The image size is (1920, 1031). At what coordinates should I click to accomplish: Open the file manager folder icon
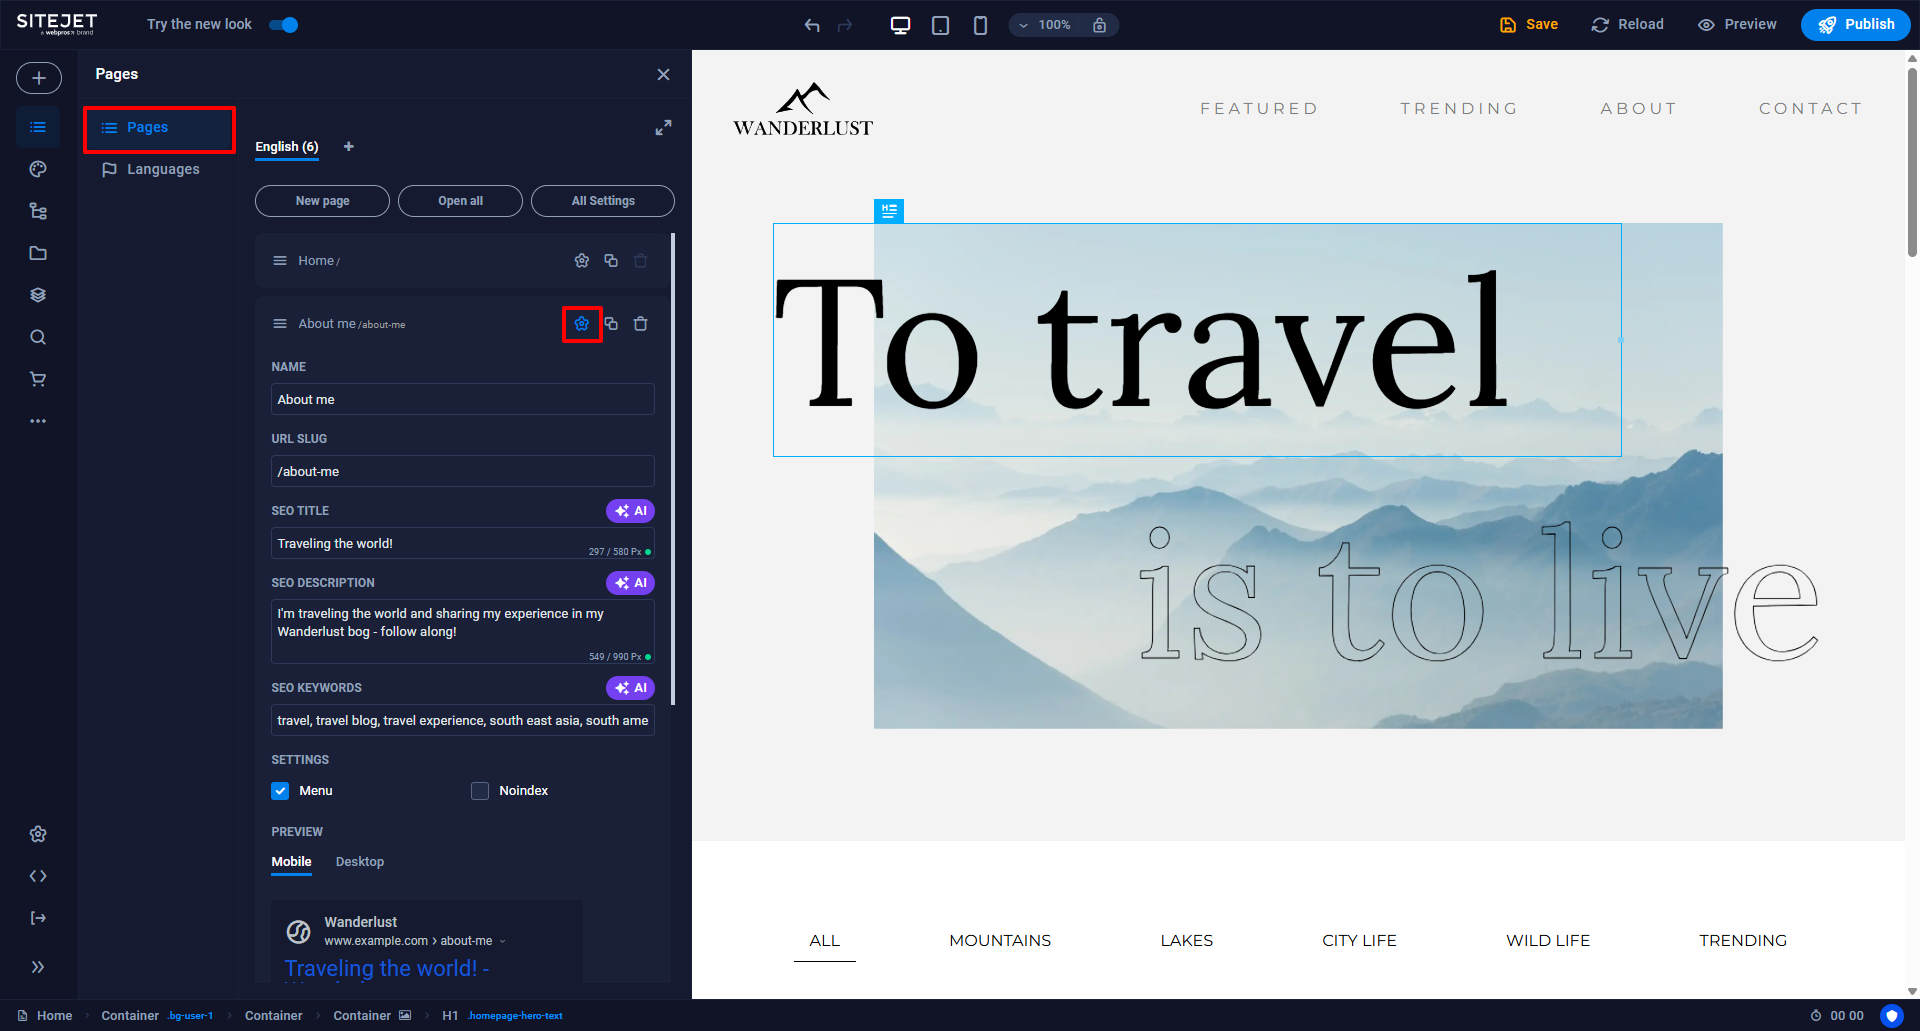point(38,253)
